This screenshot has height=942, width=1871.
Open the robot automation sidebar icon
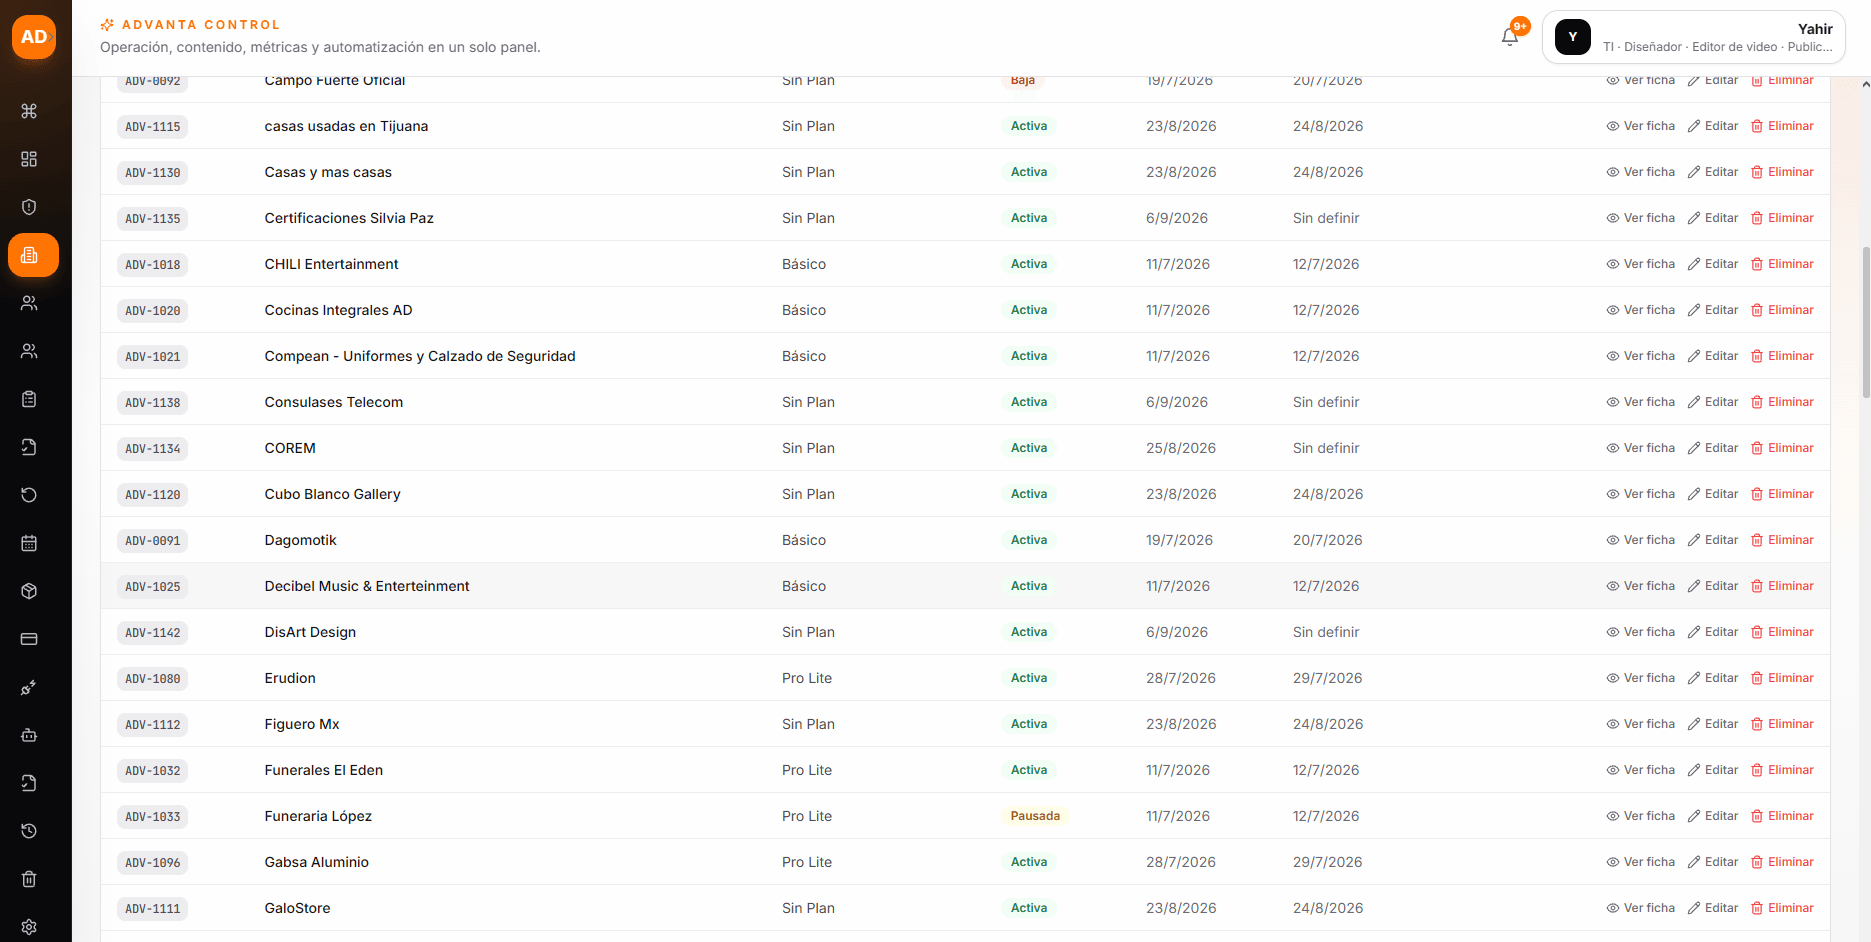29,735
